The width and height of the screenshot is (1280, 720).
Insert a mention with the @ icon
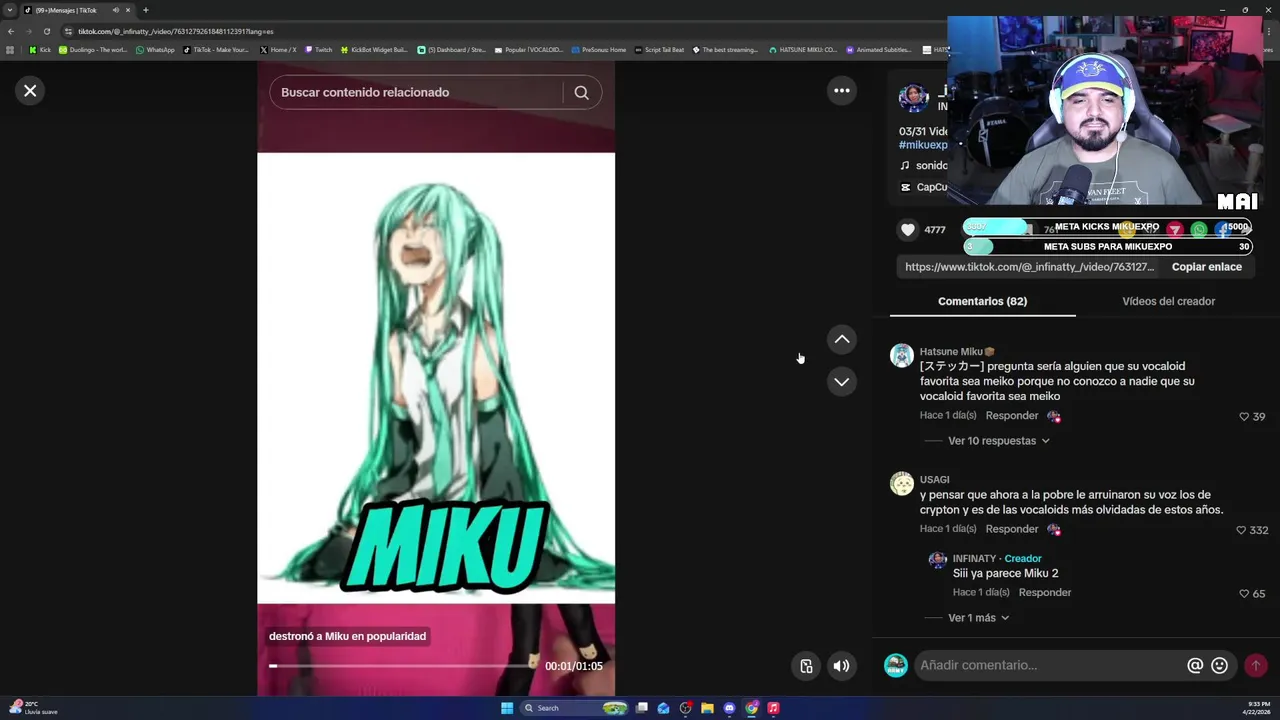tap(1194, 666)
